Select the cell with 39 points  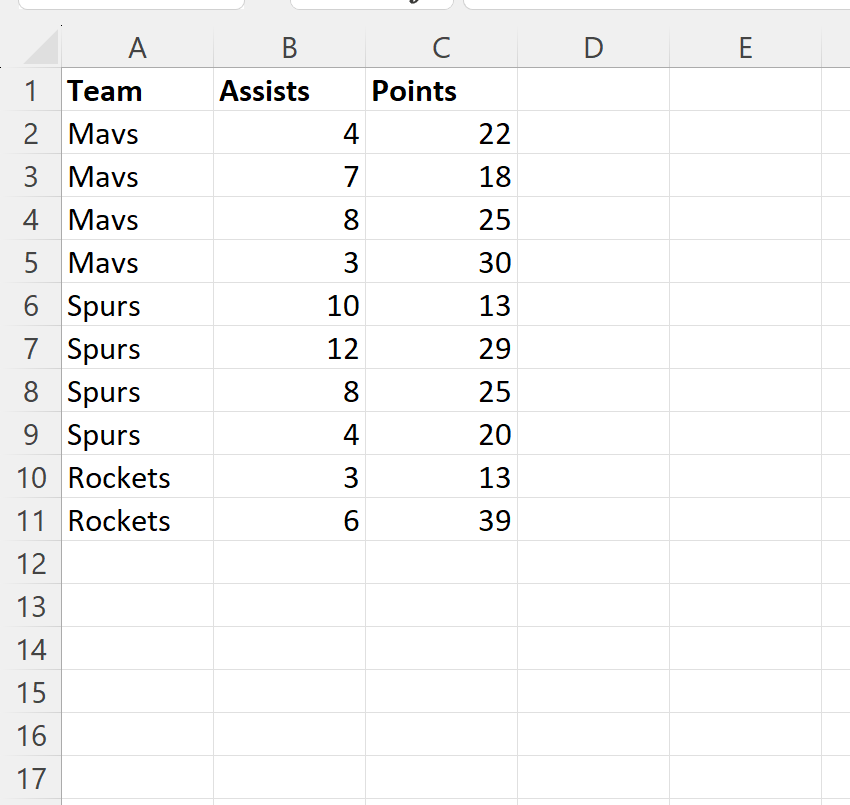coord(441,521)
